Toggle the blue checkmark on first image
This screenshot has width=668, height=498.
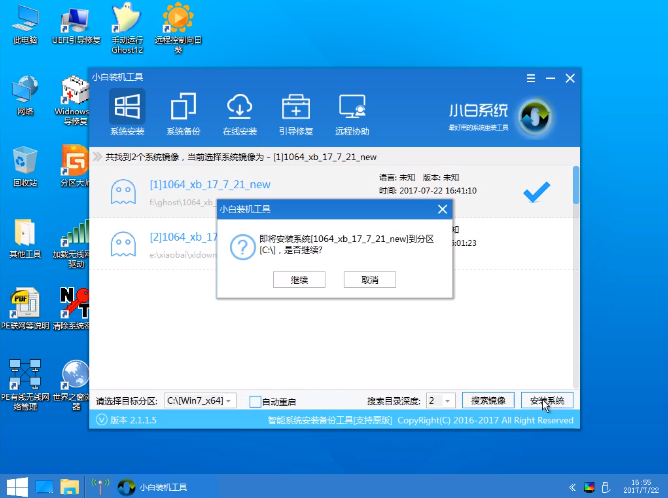(537, 190)
